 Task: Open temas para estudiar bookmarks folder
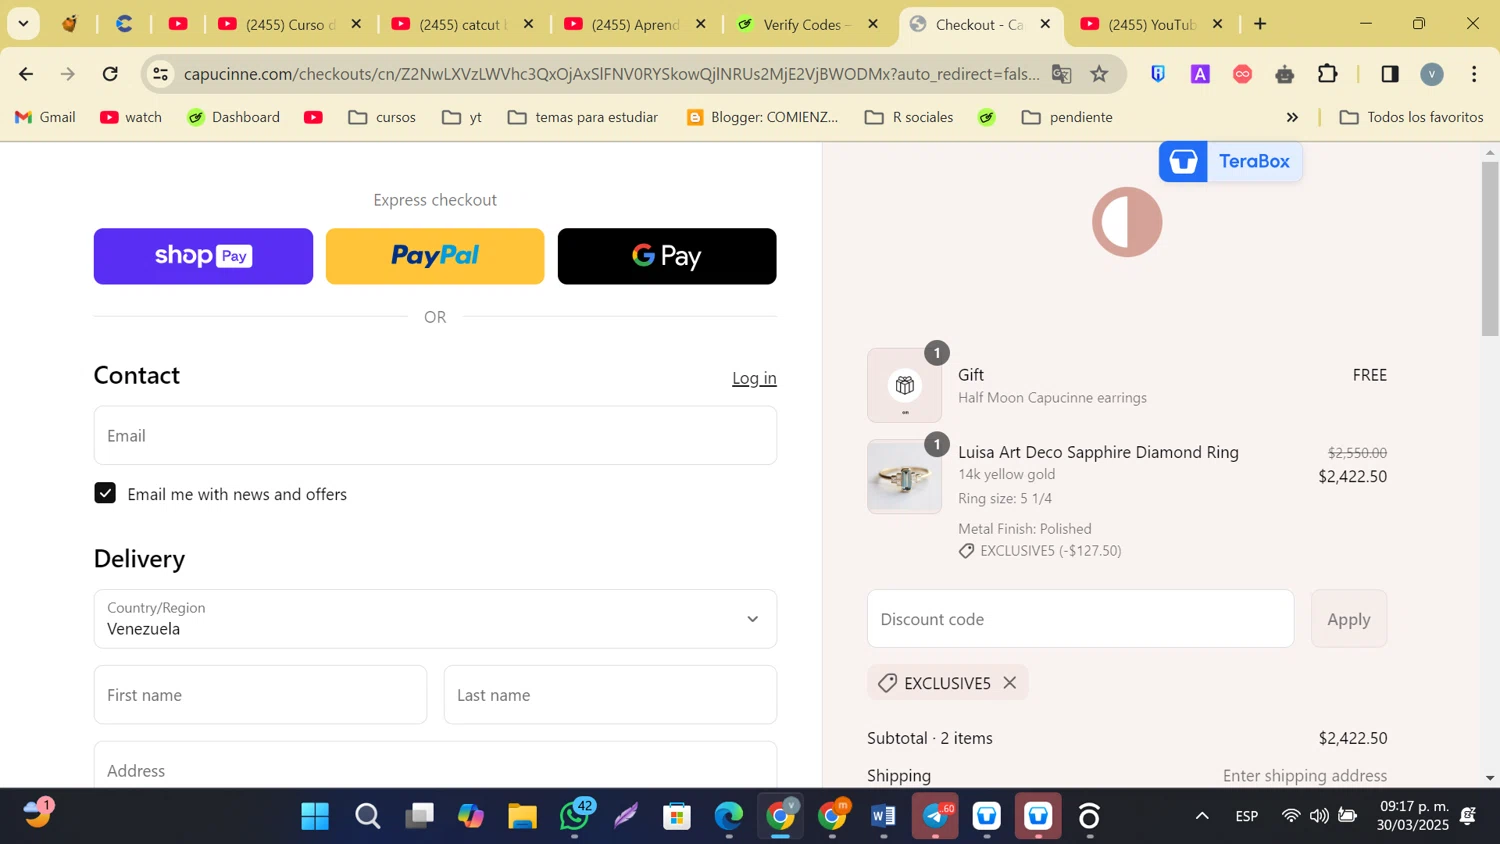coord(583,117)
